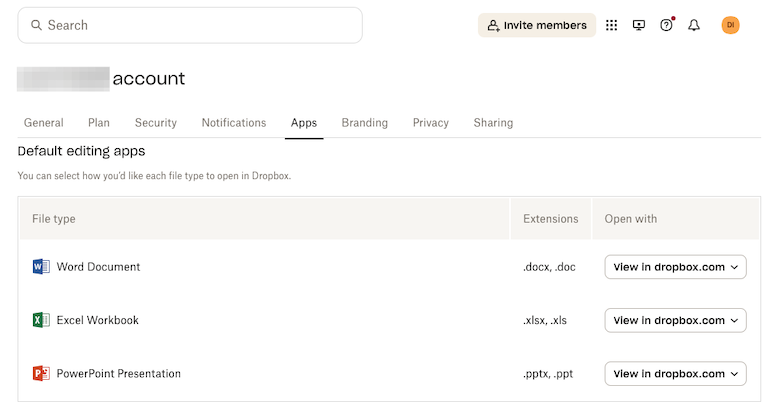Click the Word Document file icon
The width and height of the screenshot is (765, 408).
pyautogui.click(x=41, y=267)
